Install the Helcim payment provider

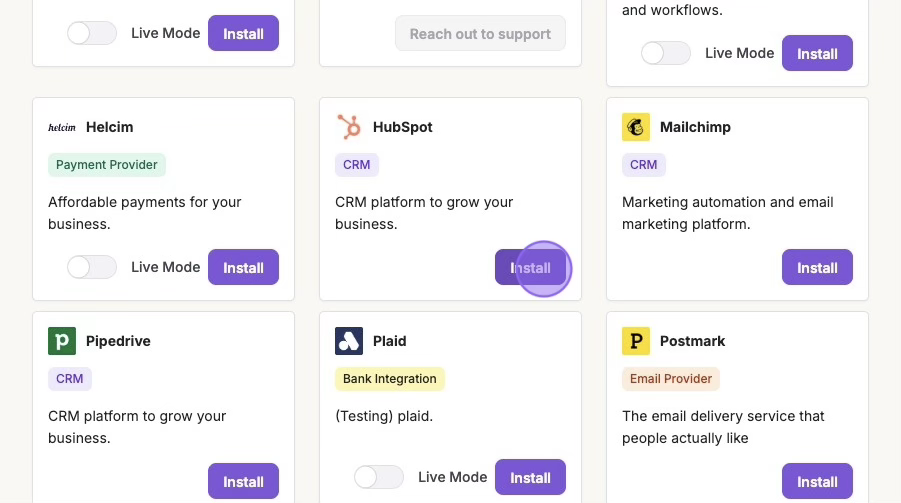click(x=243, y=267)
